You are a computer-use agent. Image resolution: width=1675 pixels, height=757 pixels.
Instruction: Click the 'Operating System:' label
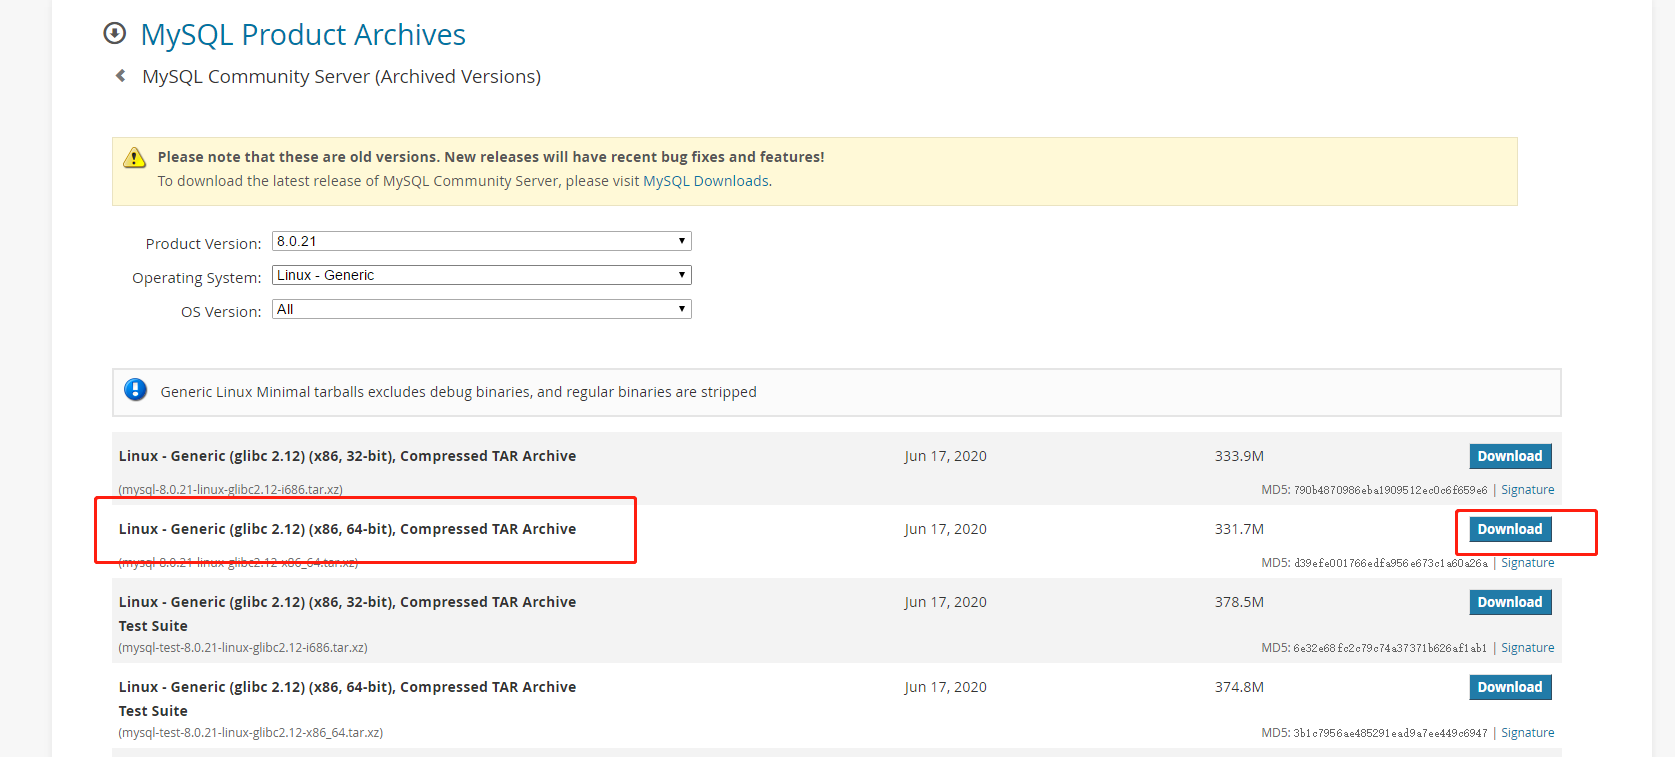coord(196,278)
